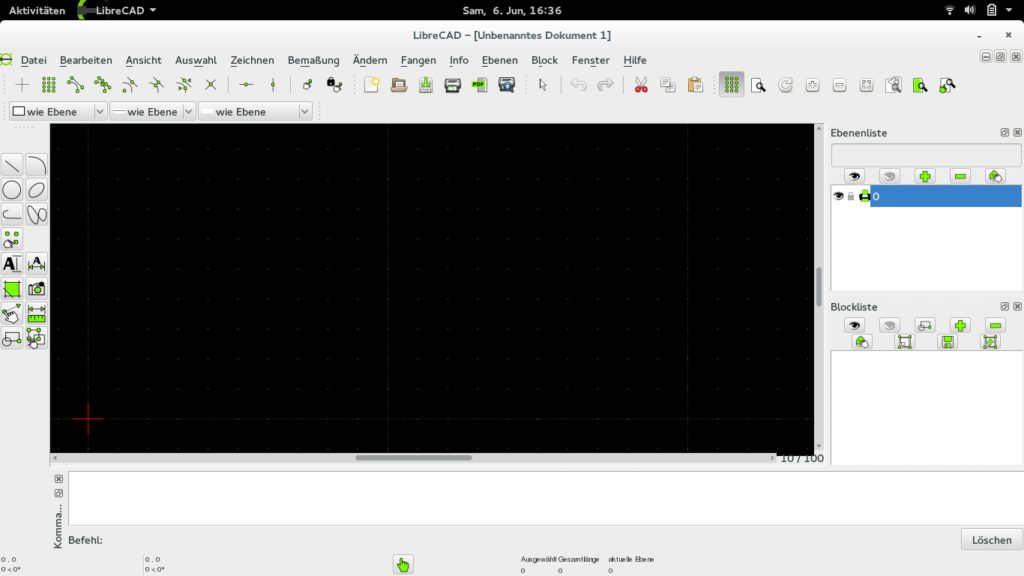Toggle restrict horizontal snapping
This screenshot has height=576, width=1024.
click(x=246, y=85)
